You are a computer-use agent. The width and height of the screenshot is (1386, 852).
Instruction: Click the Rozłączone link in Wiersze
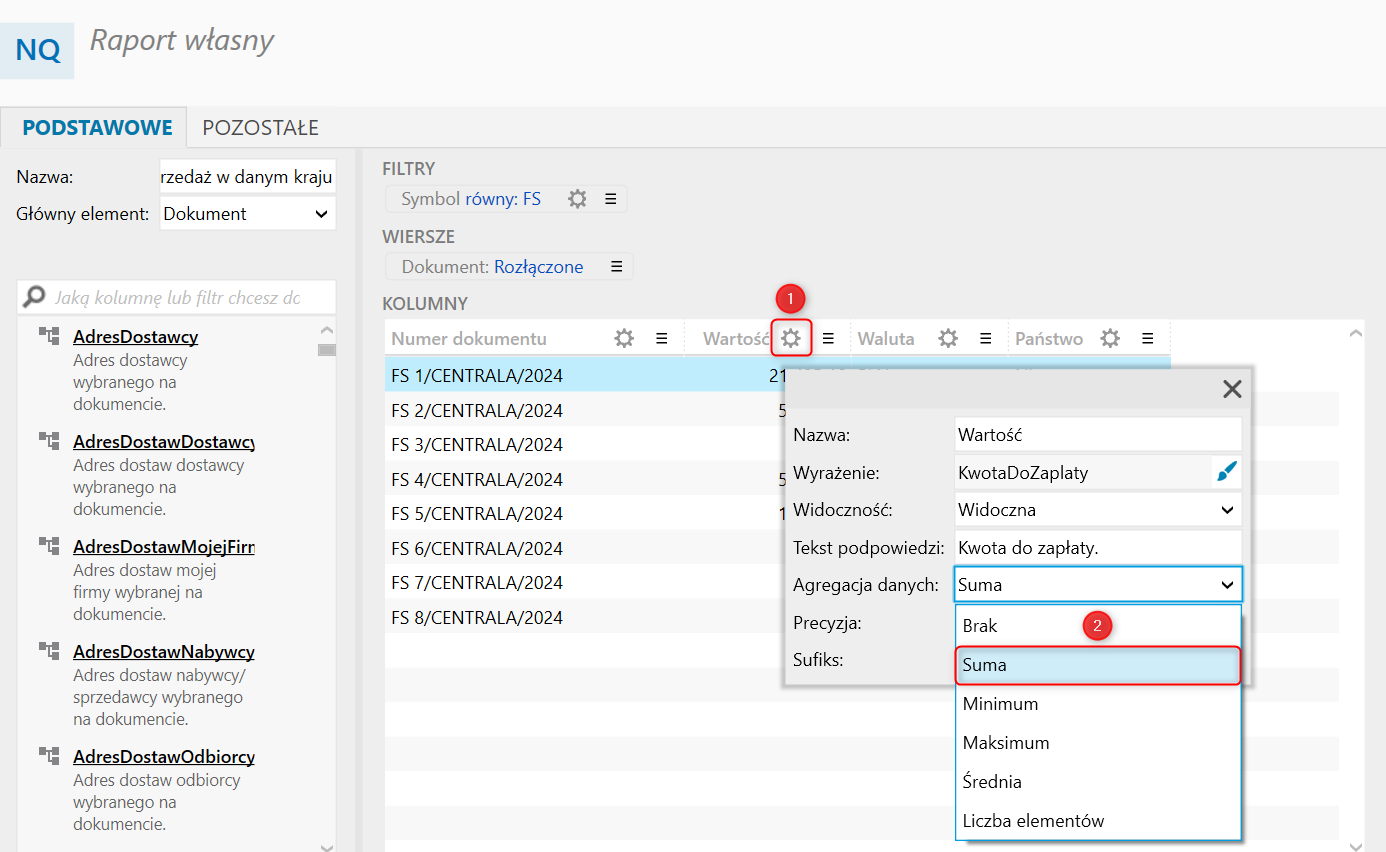point(538,267)
